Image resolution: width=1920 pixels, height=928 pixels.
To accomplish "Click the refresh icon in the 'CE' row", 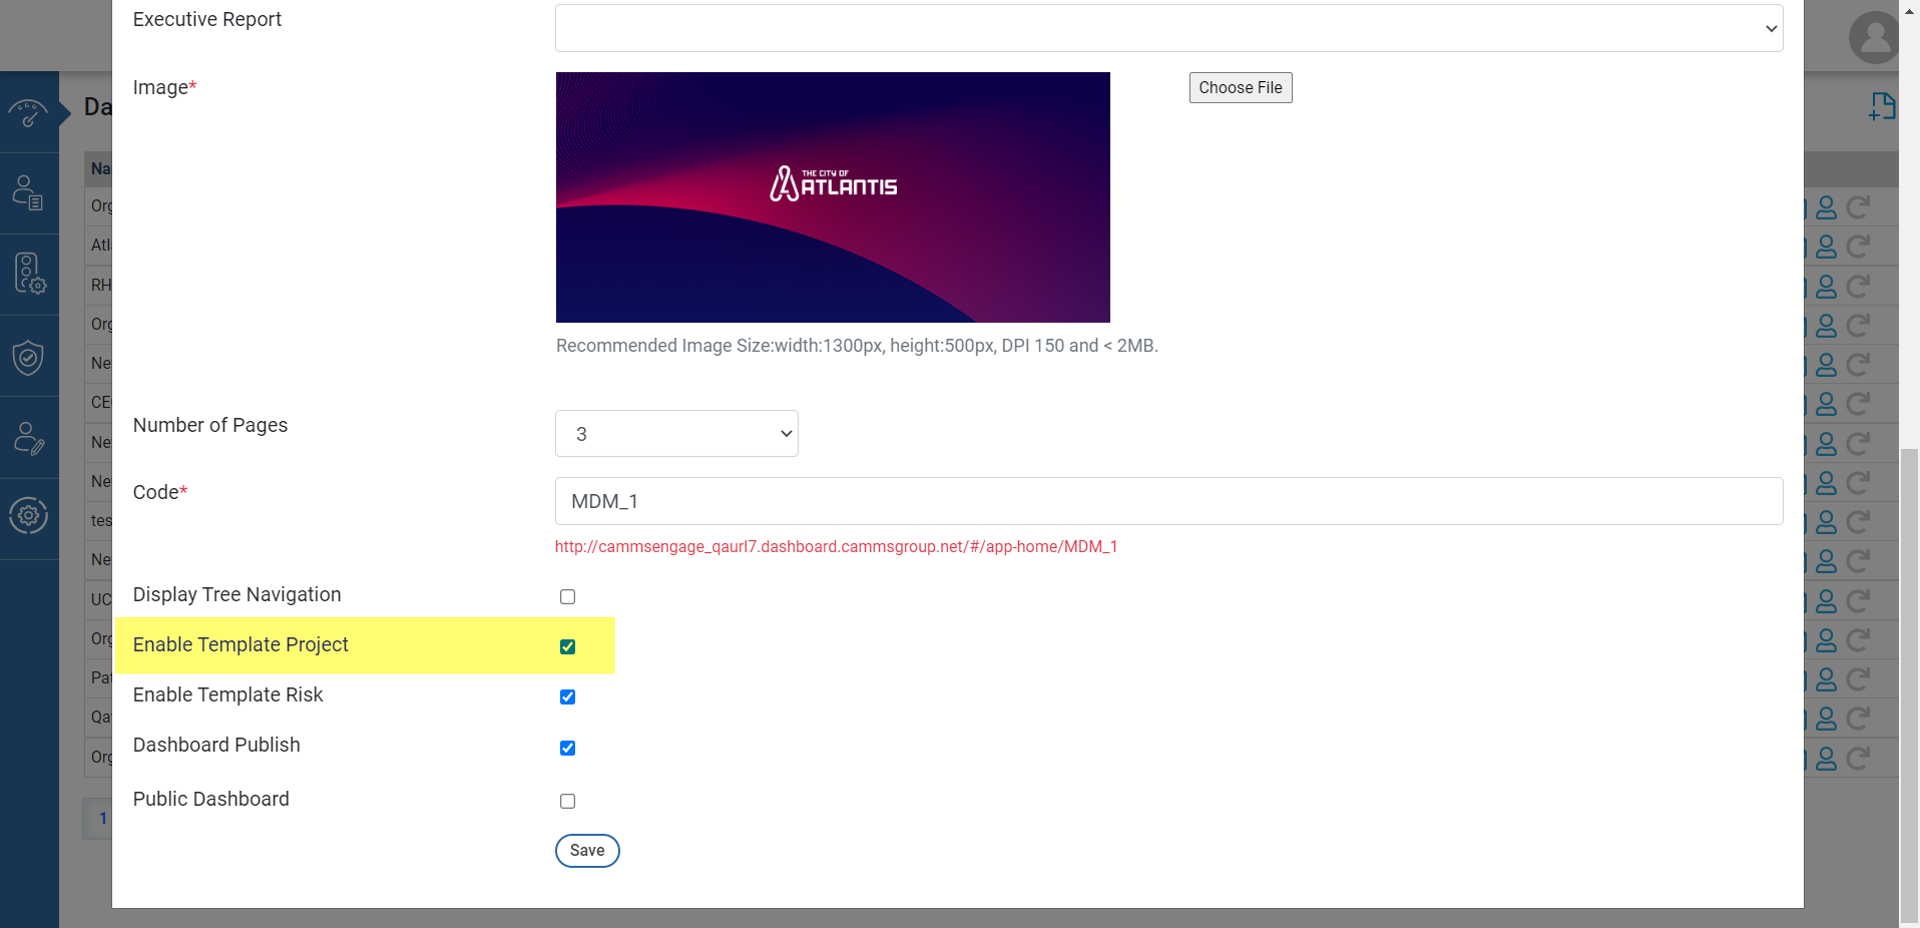I will pos(1858,404).
